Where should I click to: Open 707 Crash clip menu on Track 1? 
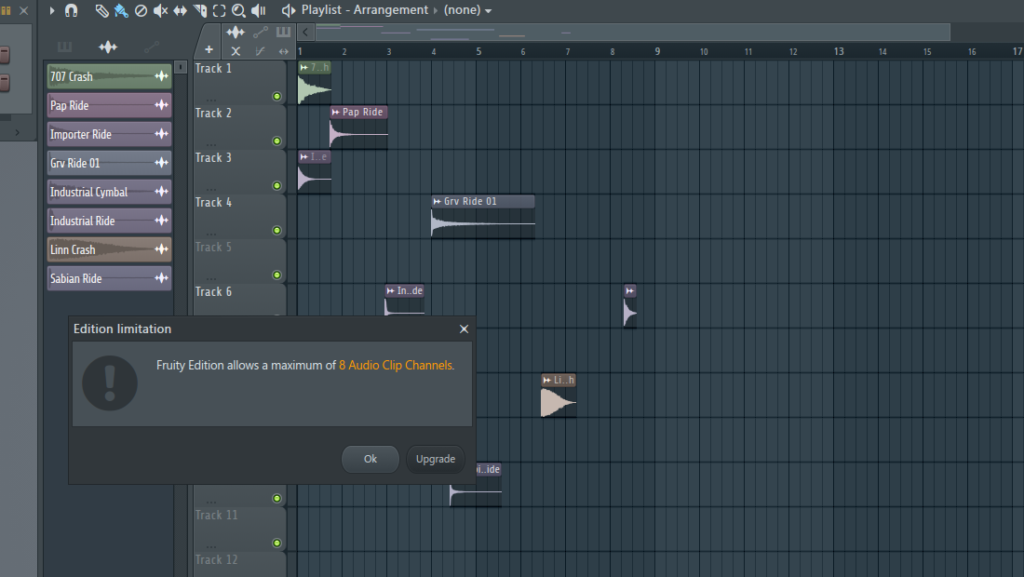tap(304, 67)
